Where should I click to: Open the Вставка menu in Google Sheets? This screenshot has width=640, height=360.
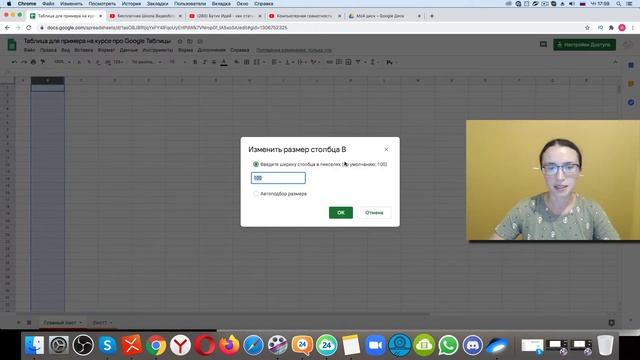84,50
